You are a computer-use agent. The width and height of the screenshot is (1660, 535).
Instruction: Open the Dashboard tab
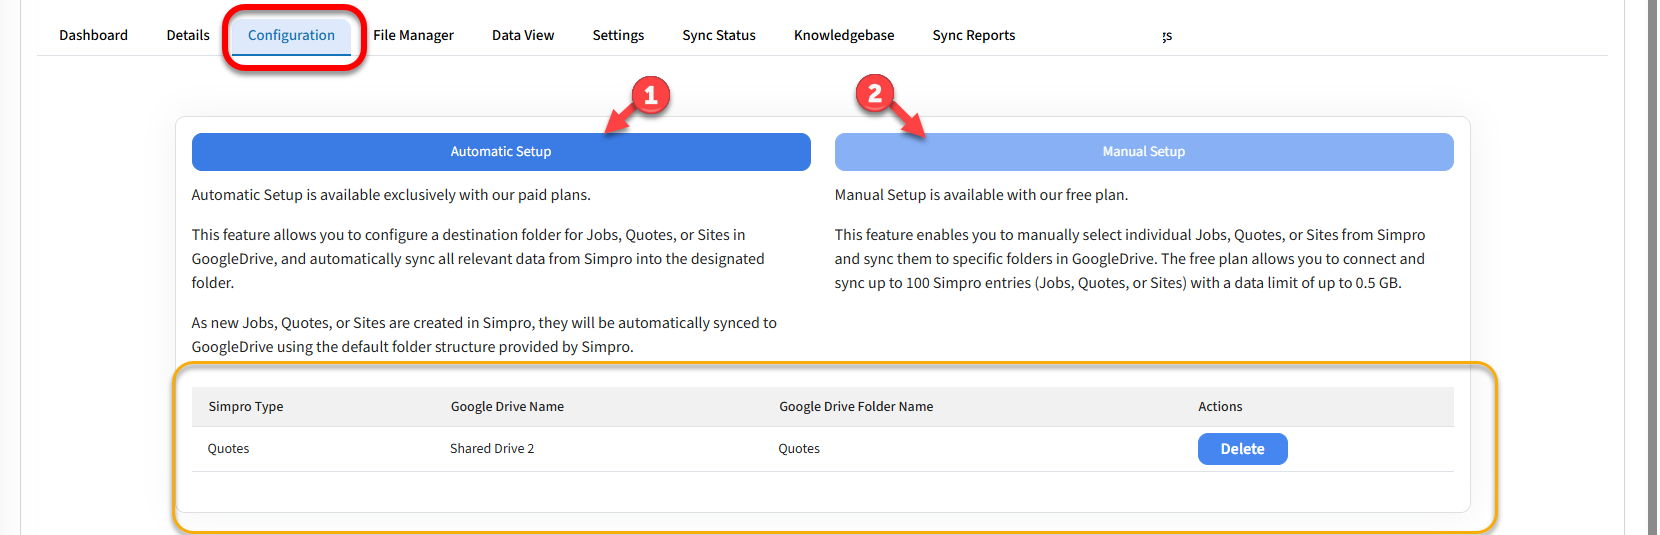click(x=93, y=35)
